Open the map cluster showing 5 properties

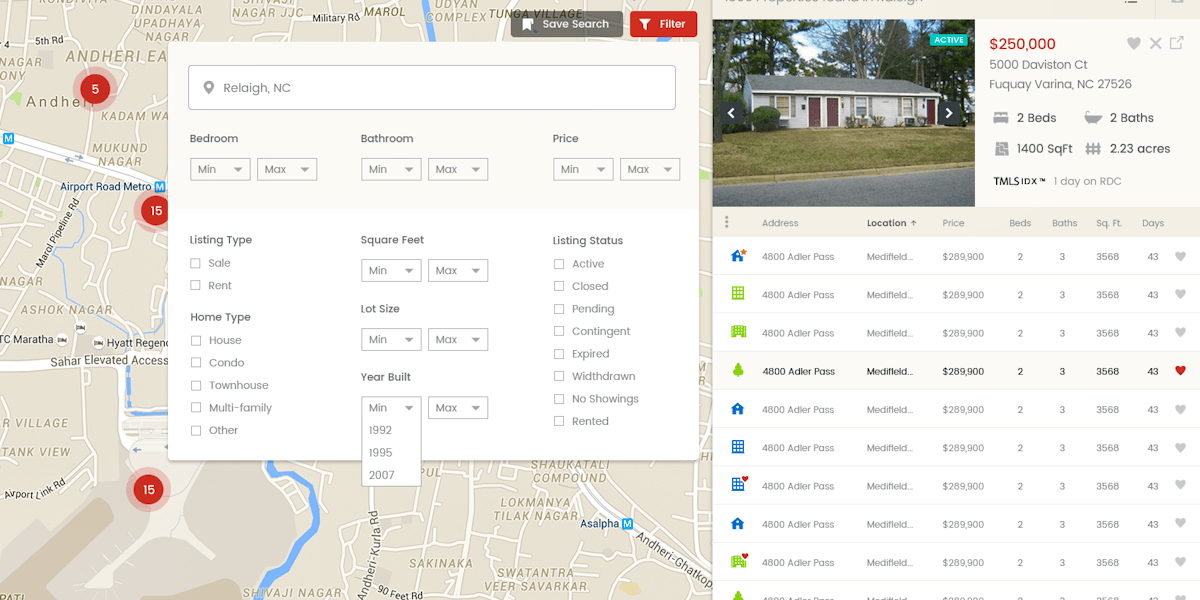click(94, 88)
